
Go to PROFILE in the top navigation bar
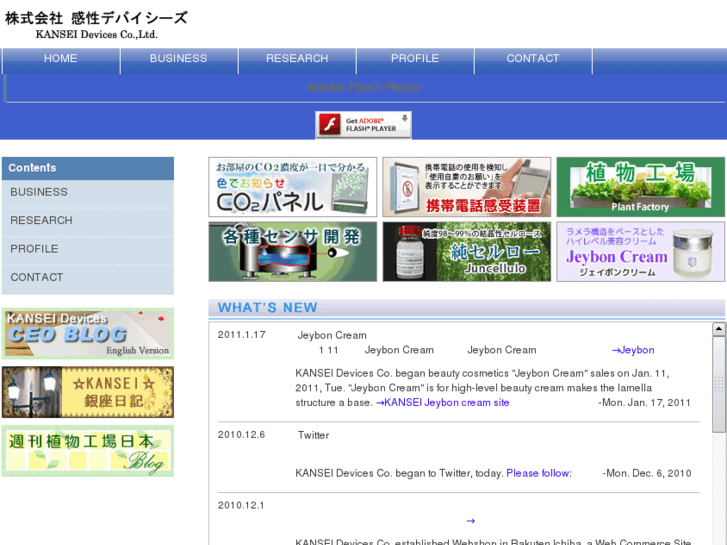tap(415, 59)
